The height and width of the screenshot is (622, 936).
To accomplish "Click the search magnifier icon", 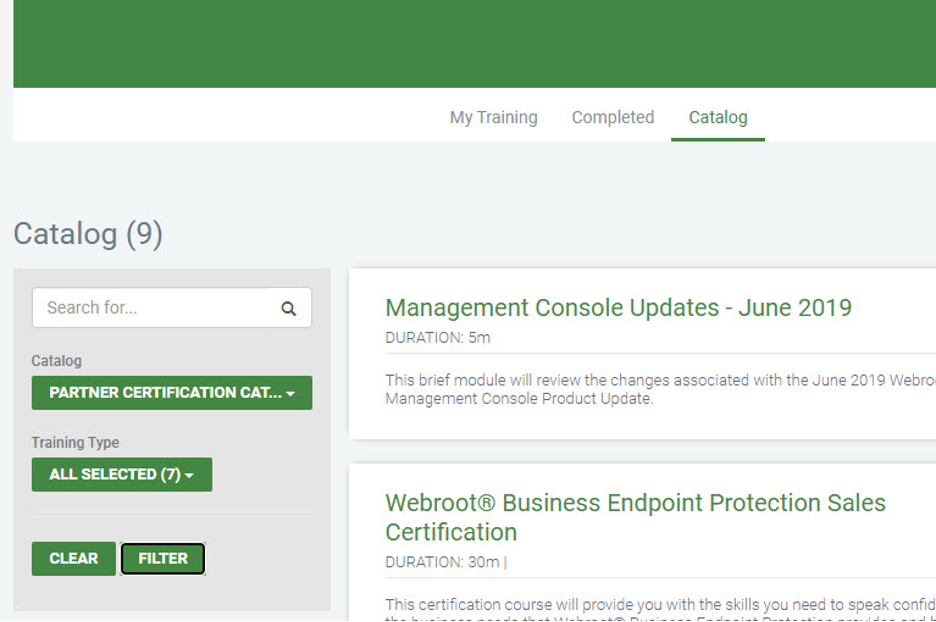I will [x=288, y=309].
